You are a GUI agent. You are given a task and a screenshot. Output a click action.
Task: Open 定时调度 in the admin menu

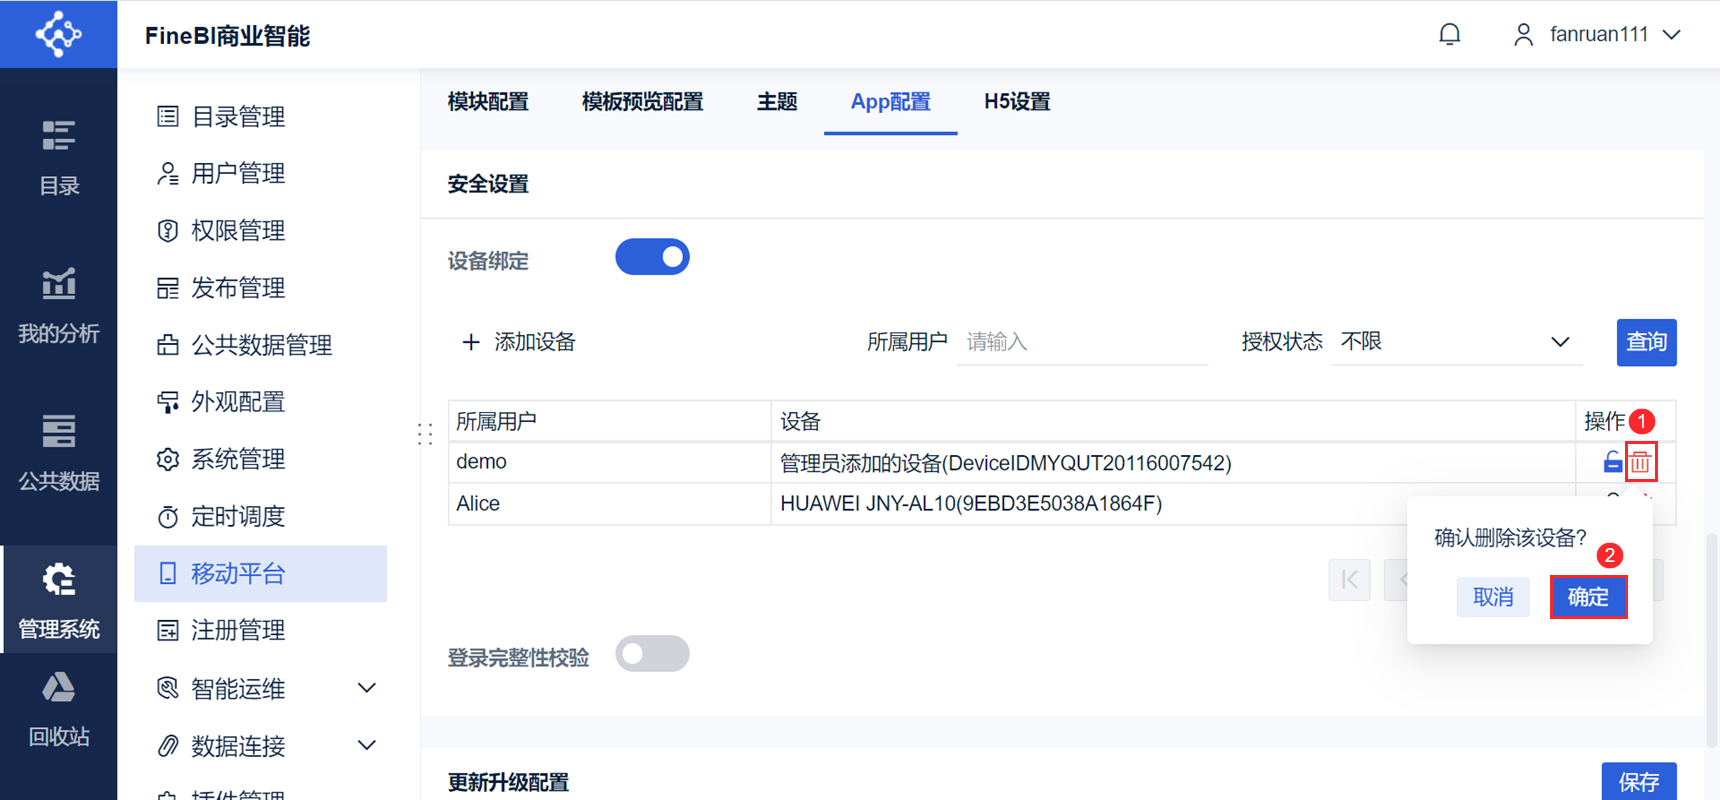261,516
